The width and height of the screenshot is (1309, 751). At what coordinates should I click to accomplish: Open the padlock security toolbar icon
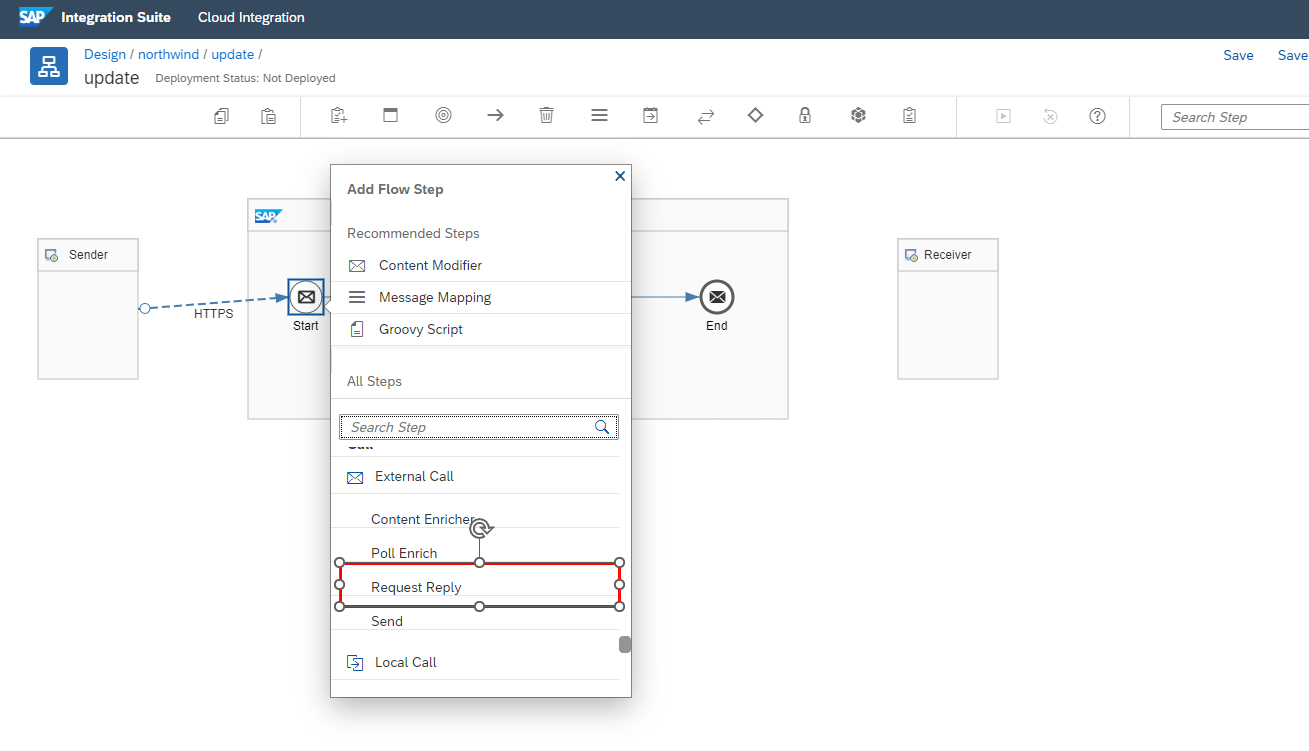(805, 115)
